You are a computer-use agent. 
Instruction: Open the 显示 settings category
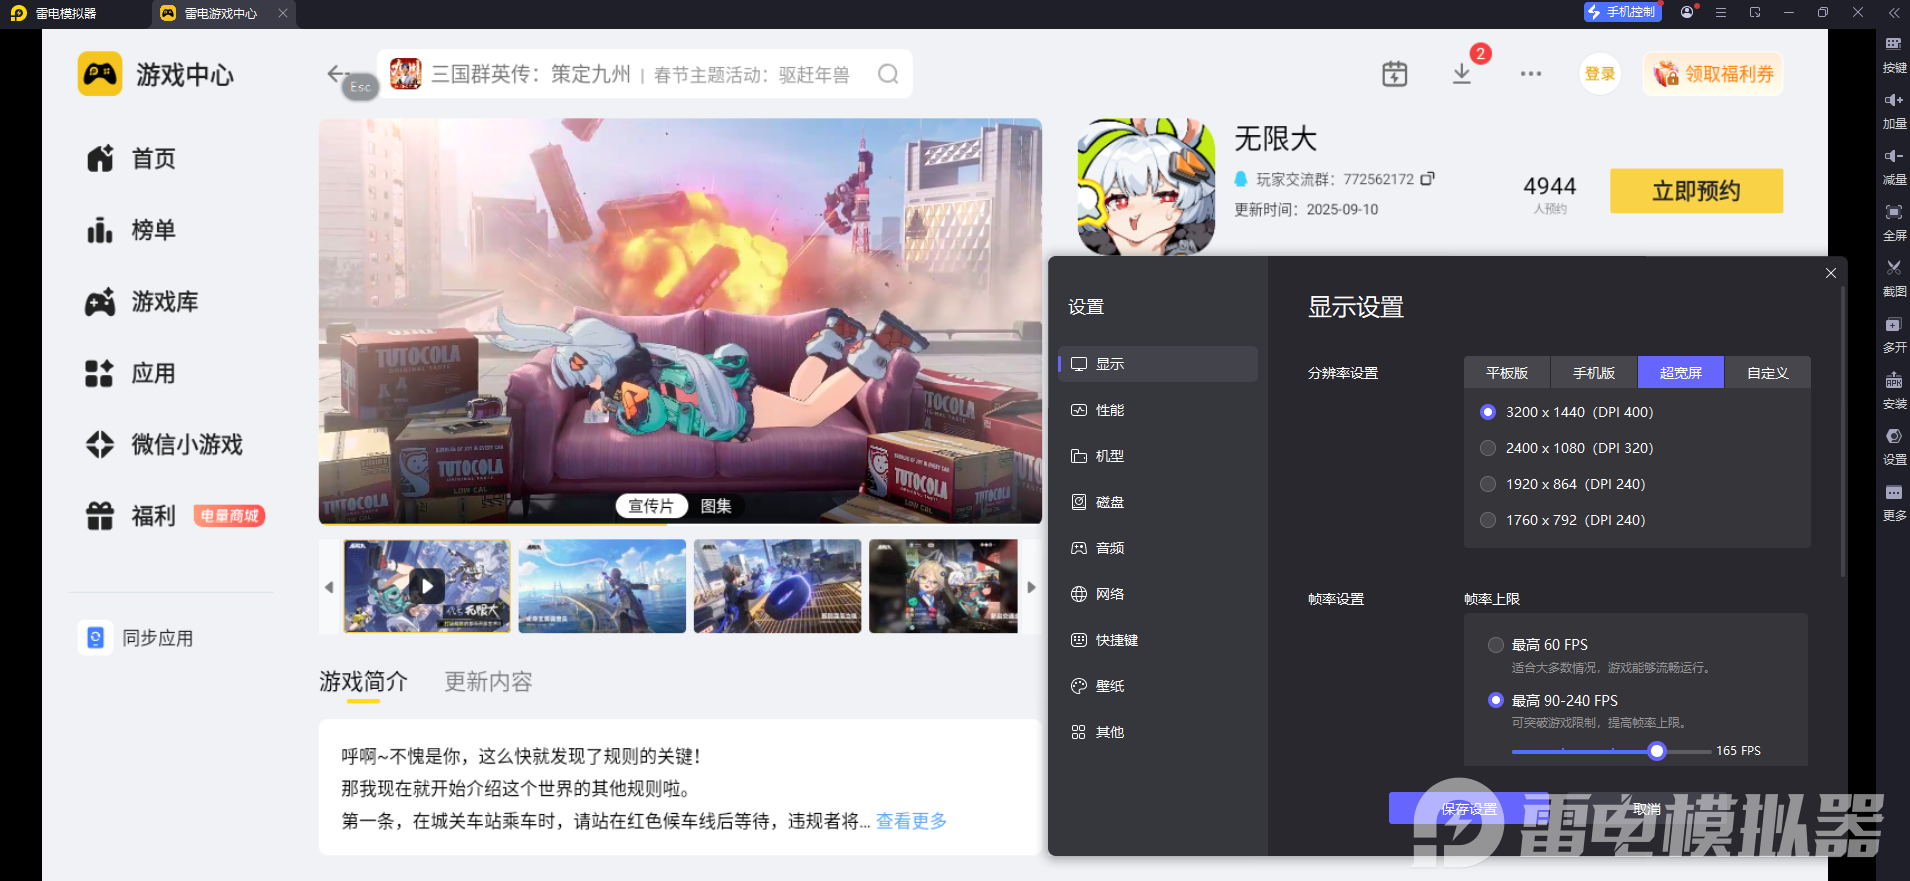1158,364
